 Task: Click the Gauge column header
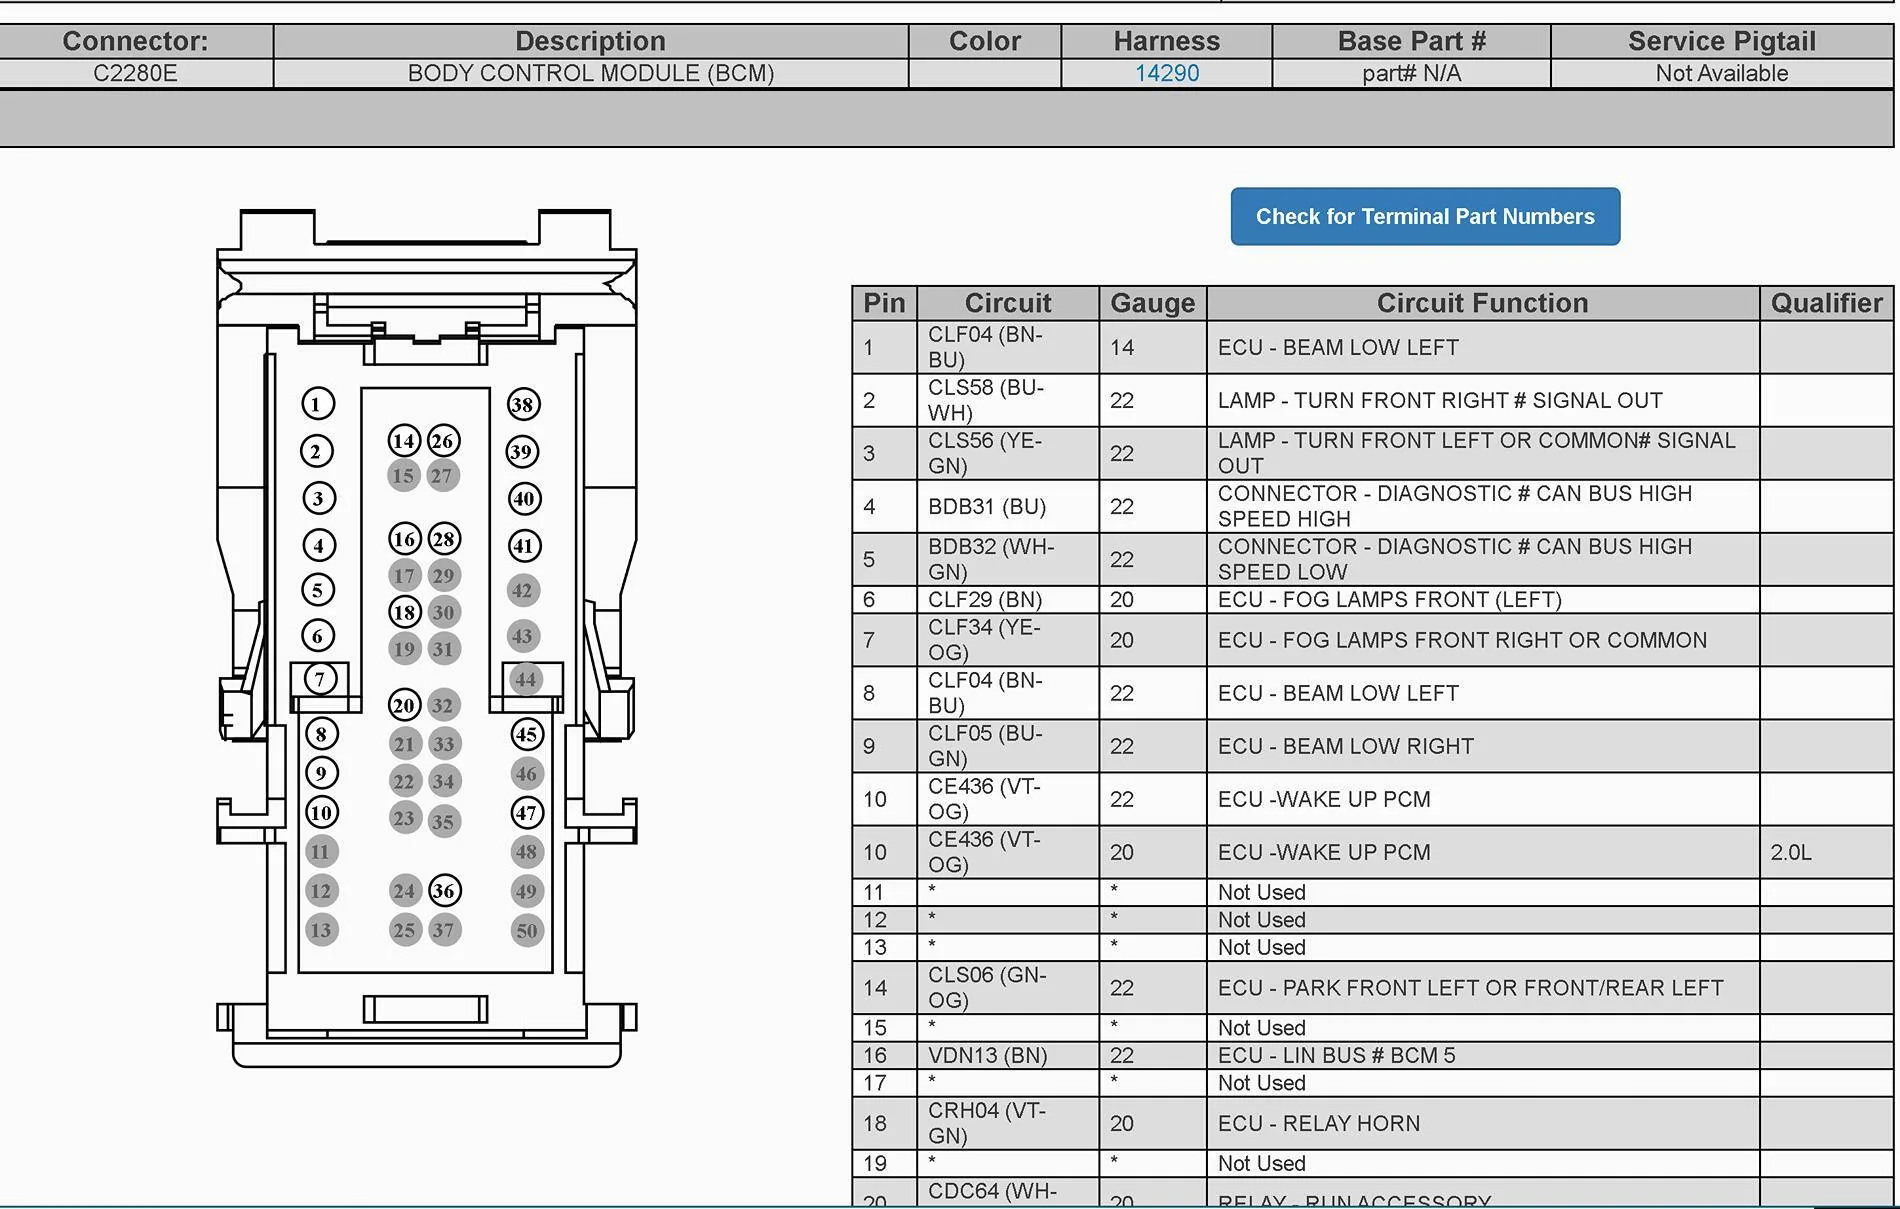[x=1152, y=303]
